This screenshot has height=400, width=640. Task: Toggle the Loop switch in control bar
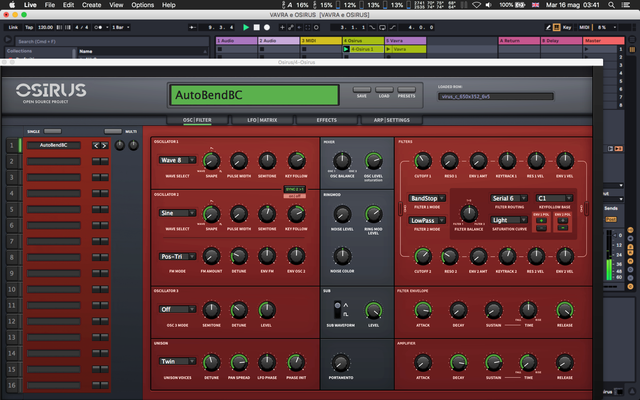(382, 27)
